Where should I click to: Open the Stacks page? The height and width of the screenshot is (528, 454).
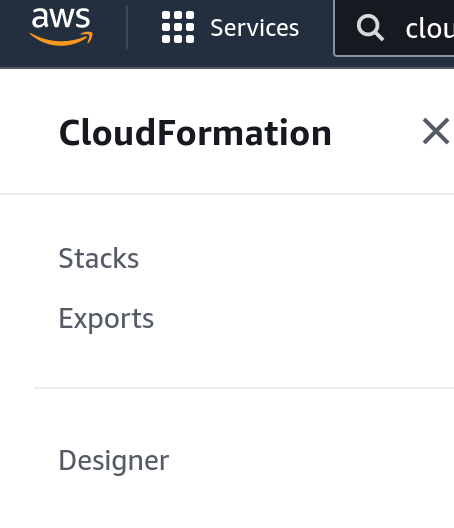99,258
